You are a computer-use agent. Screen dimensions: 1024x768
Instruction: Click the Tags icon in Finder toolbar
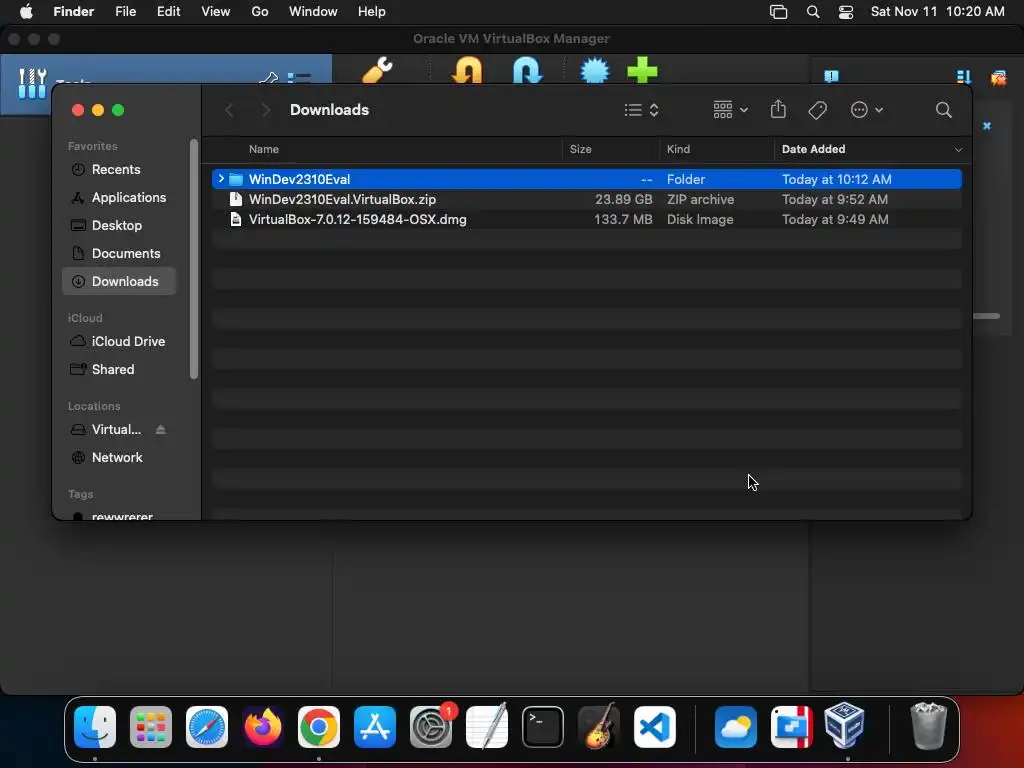pos(818,110)
